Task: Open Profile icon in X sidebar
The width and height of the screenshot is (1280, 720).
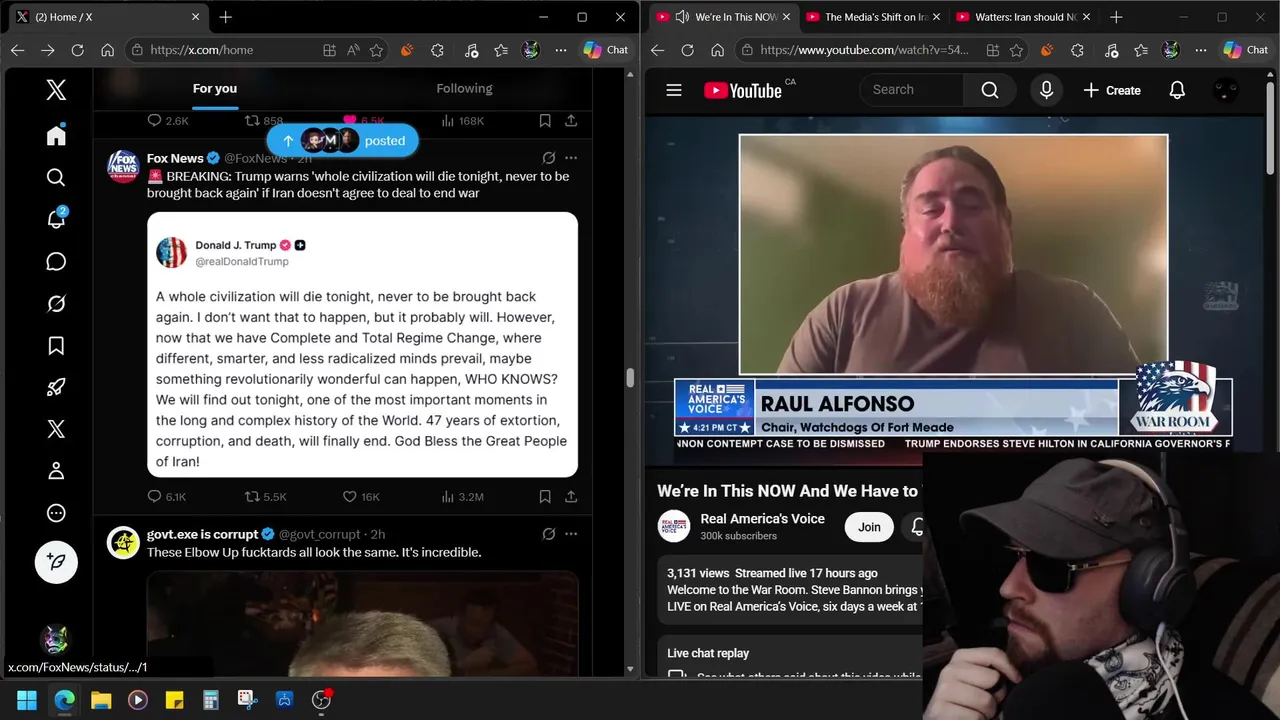Action: click(x=56, y=471)
